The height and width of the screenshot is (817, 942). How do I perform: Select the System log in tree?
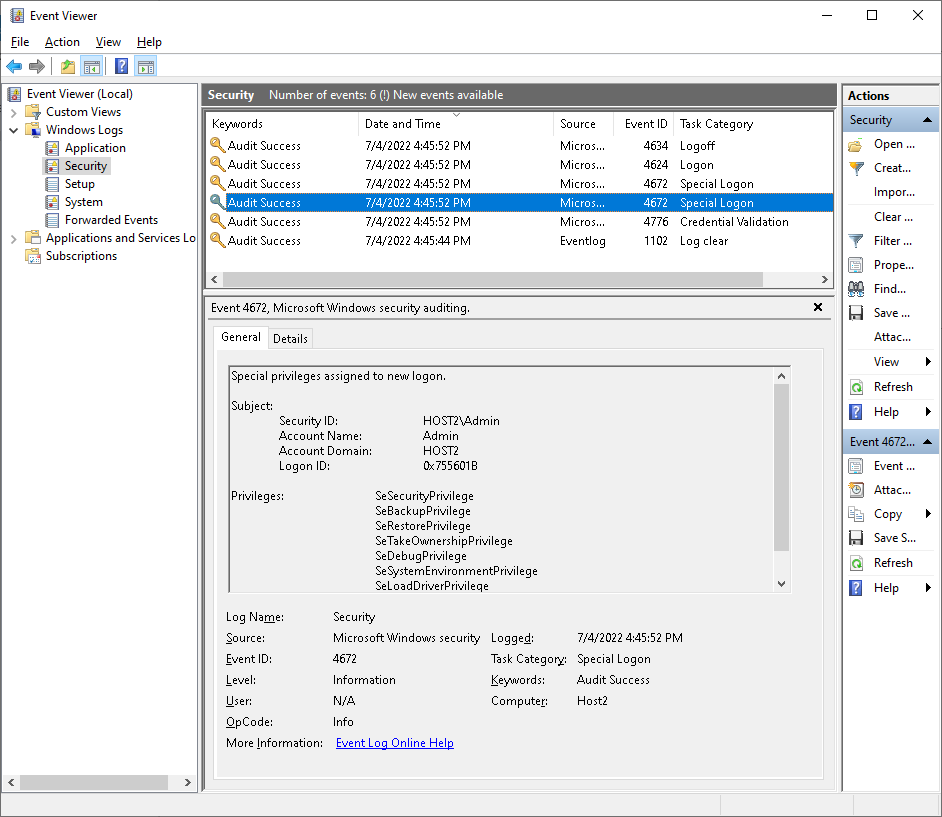point(83,202)
